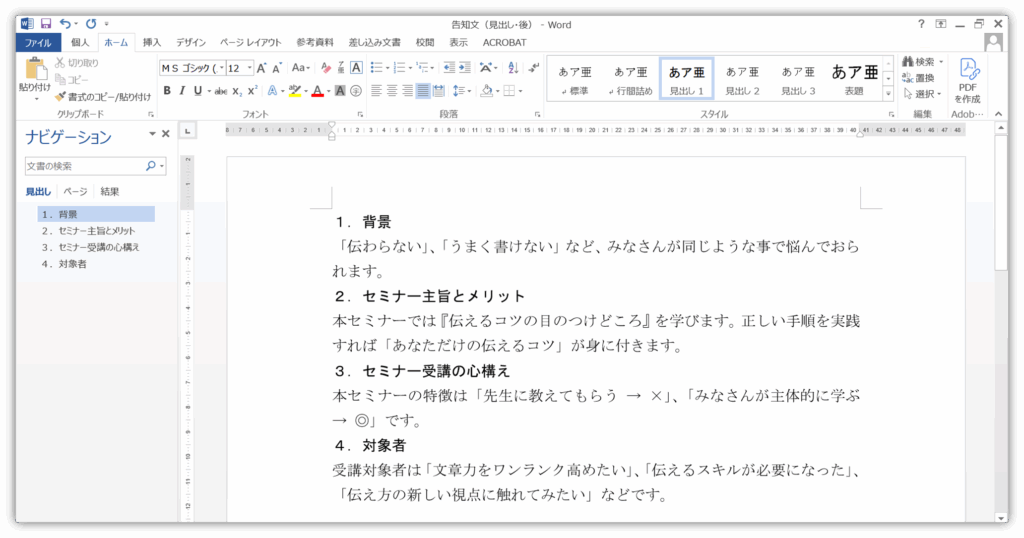Image resolution: width=1024 pixels, height=538 pixels.
Task: Apply the 表題 style
Action: [854, 79]
